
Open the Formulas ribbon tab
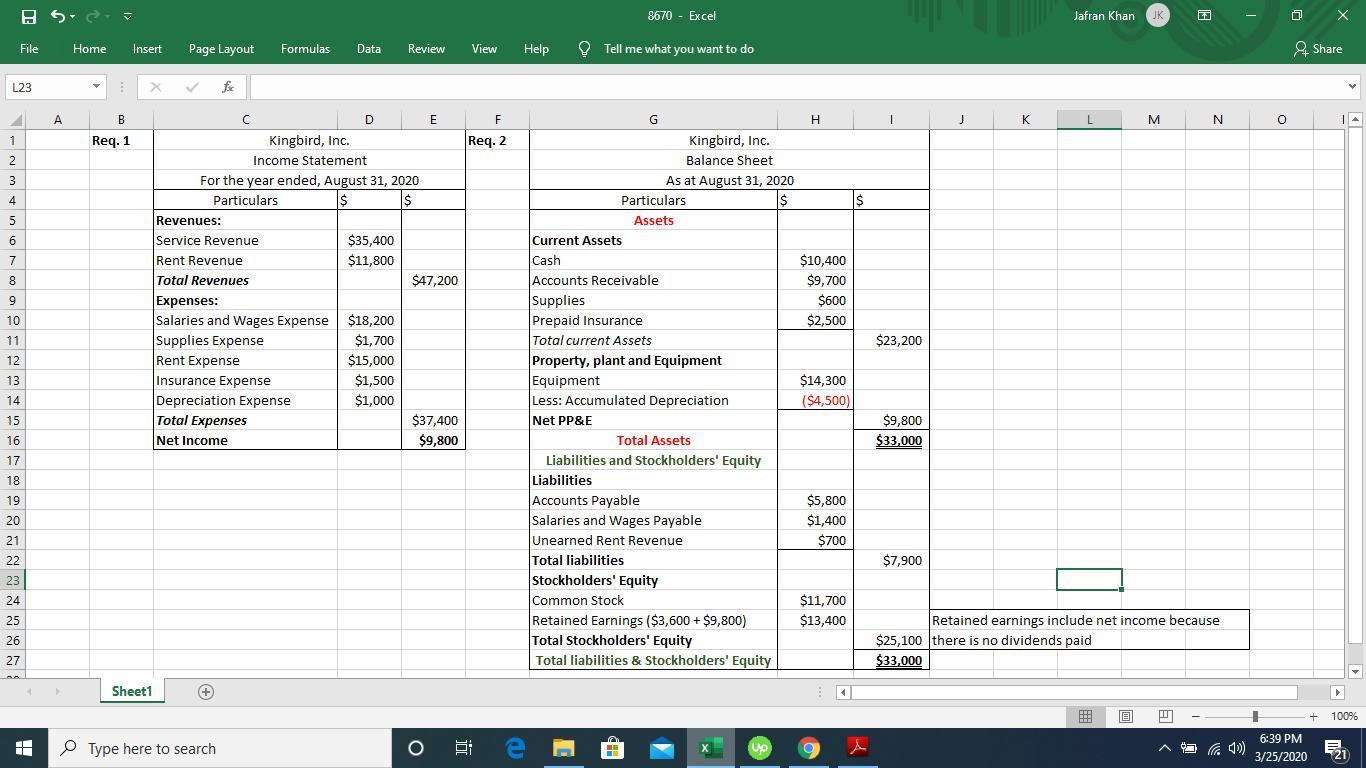point(305,49)
